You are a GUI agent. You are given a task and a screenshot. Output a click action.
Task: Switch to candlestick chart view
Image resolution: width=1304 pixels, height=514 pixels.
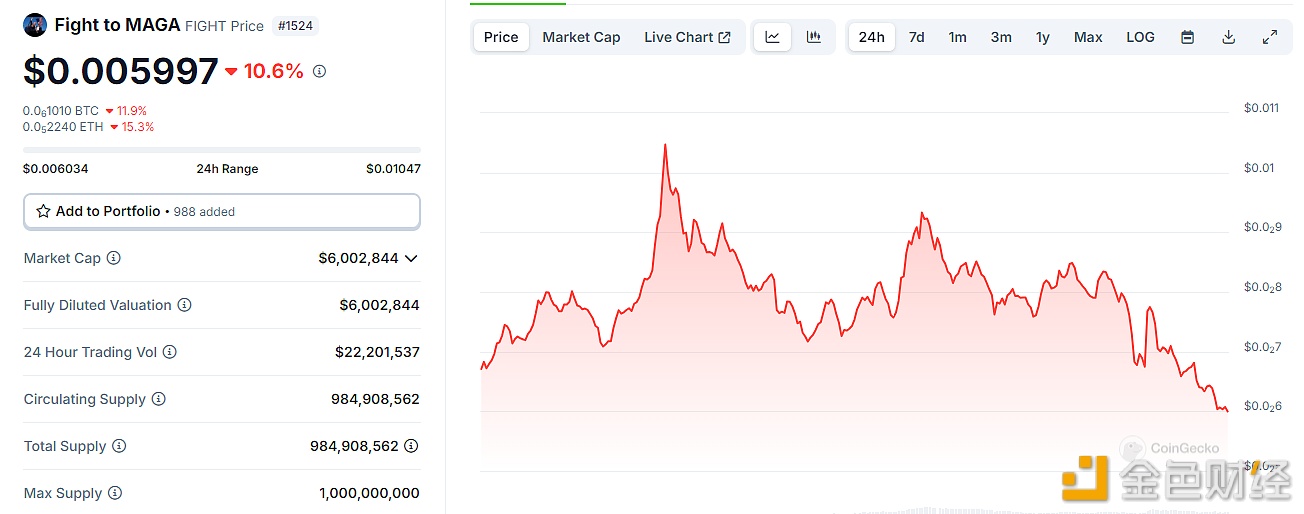(x=814, y=37)
